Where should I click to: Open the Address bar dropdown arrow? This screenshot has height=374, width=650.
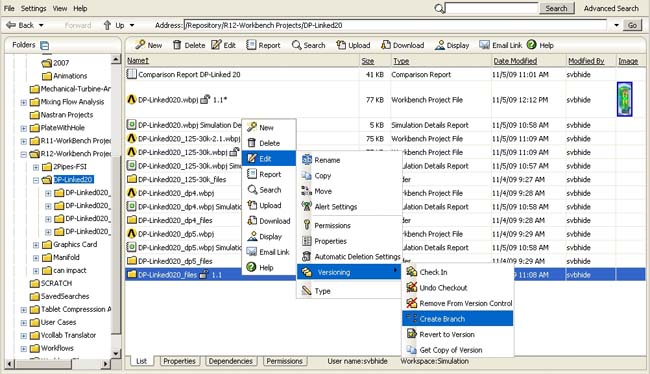(x=616, y=25)
